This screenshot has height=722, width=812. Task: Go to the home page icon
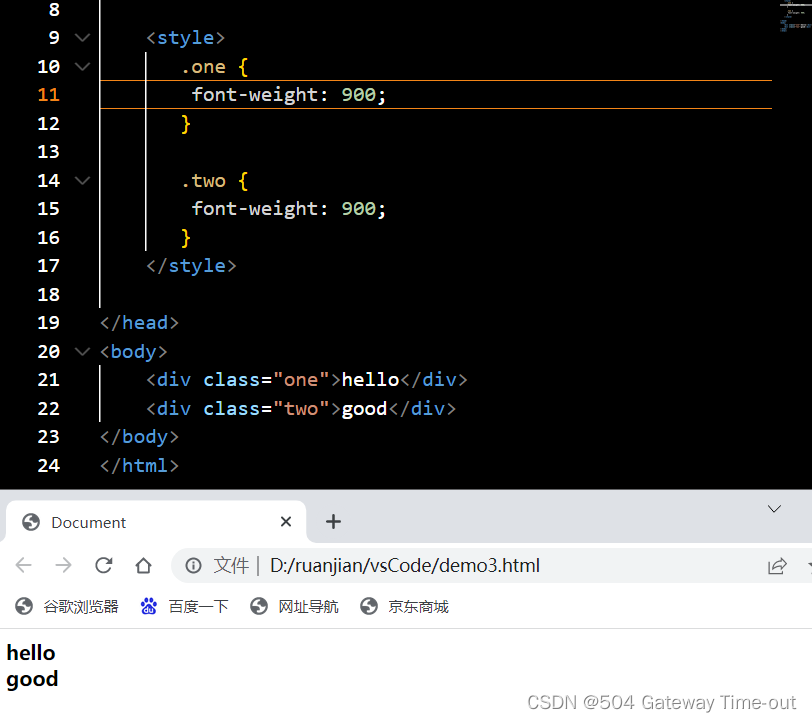click(143, 565)
